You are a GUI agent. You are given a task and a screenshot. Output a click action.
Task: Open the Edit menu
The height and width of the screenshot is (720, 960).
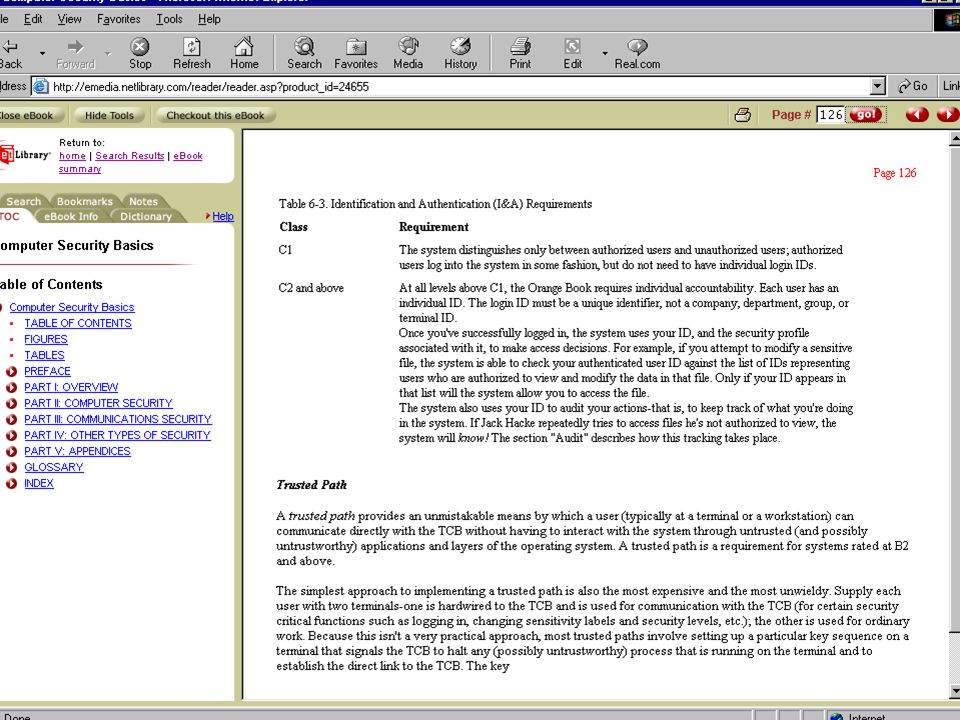tap(33, 19)
